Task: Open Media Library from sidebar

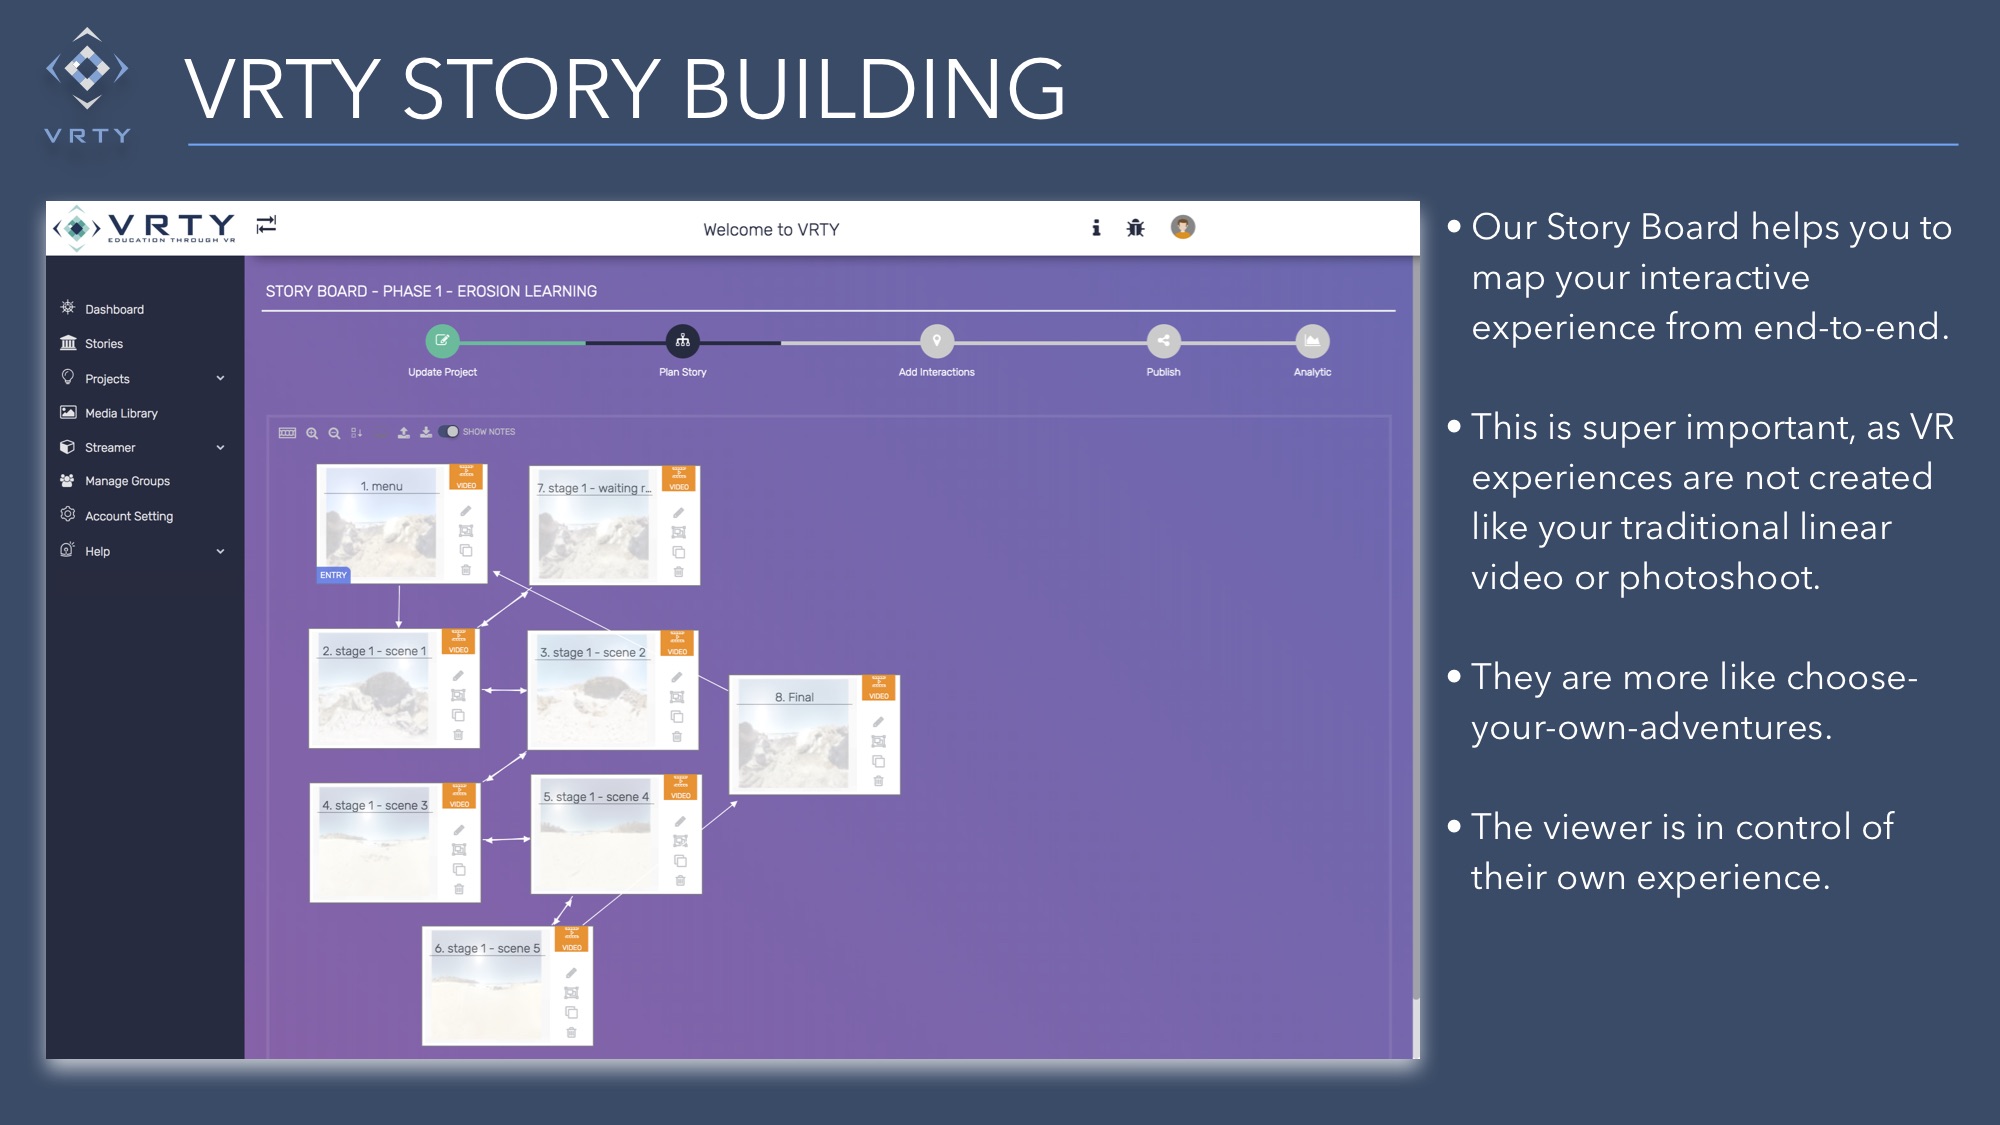Action: coord(121,413)
